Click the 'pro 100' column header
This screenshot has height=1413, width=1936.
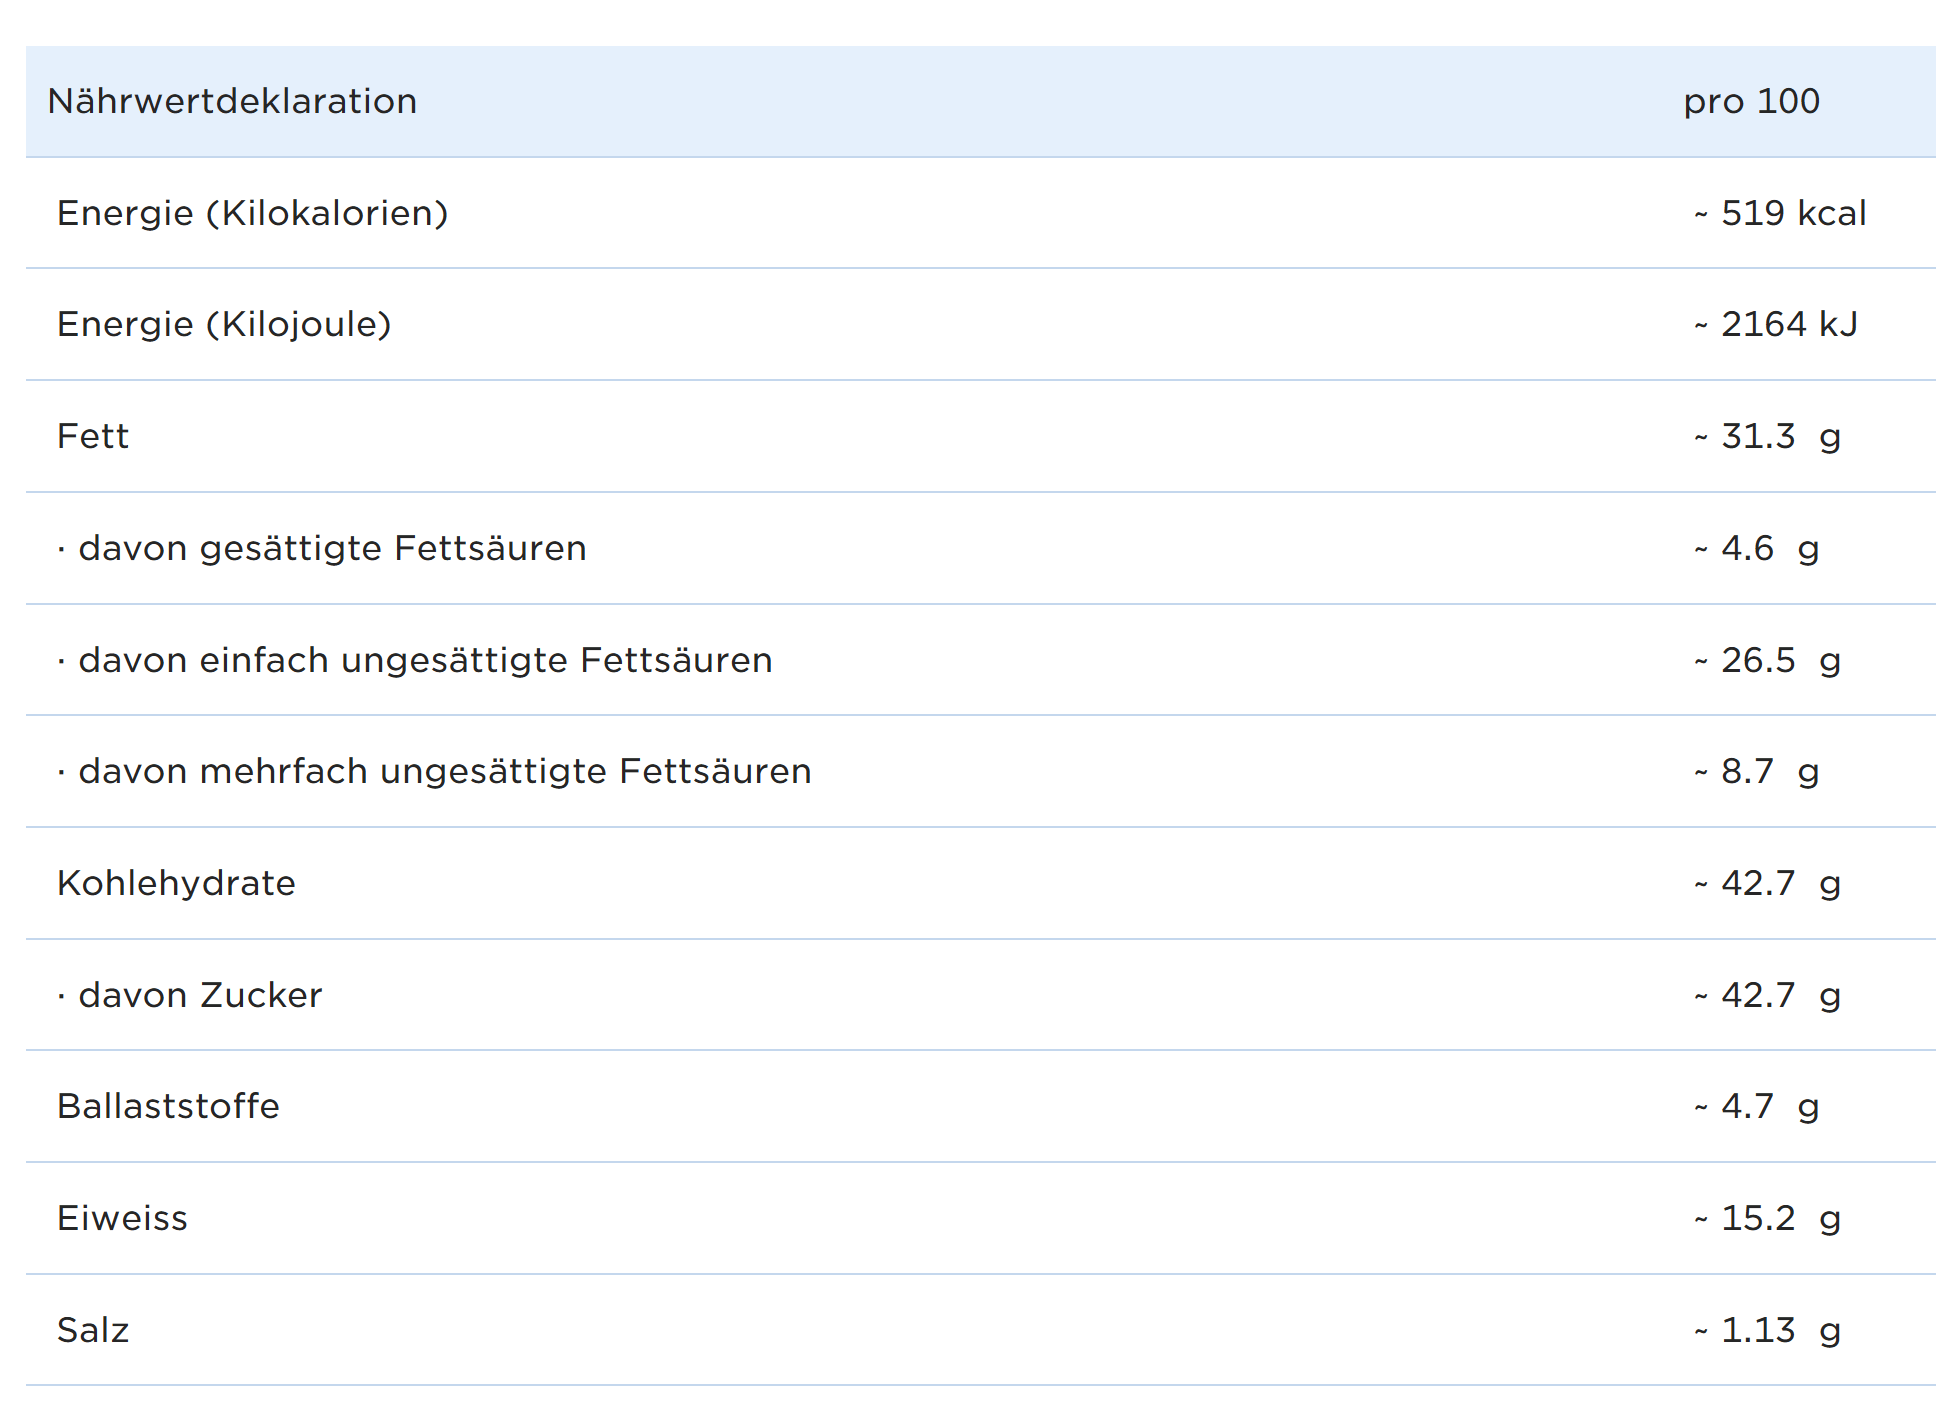point(1751,101)
